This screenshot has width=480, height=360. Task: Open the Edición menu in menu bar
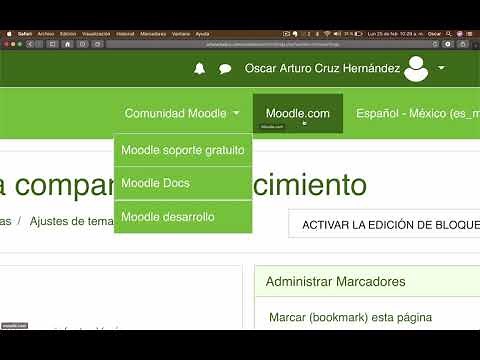point(68,34)
